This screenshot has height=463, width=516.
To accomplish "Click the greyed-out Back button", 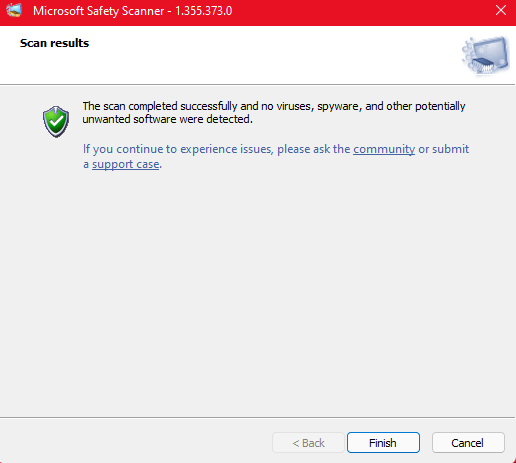I will click(308, 443).
